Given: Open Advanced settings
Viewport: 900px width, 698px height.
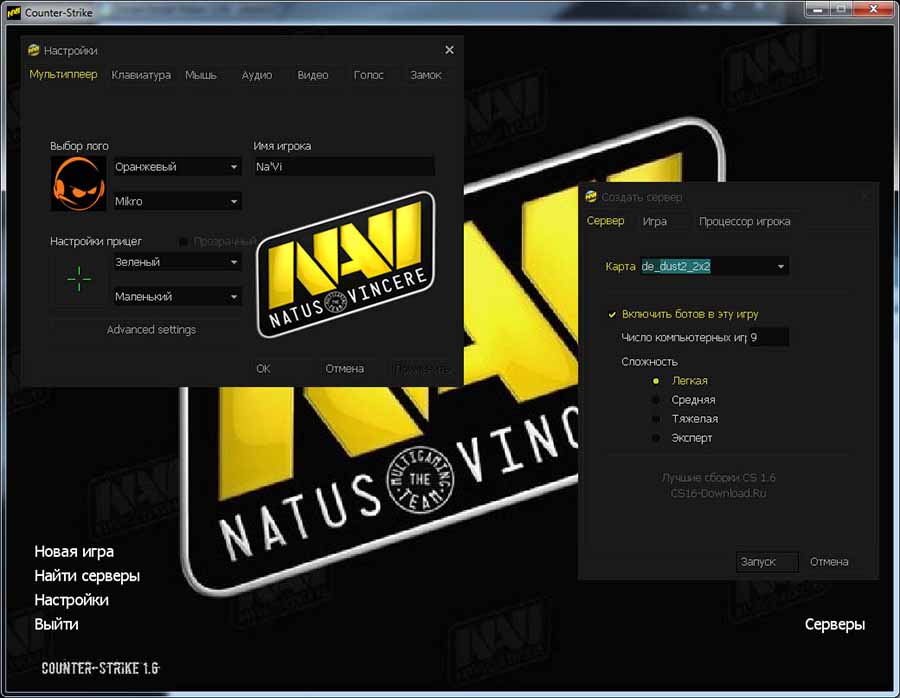Looking at the screenshot, I should click(x=151, y=329).
